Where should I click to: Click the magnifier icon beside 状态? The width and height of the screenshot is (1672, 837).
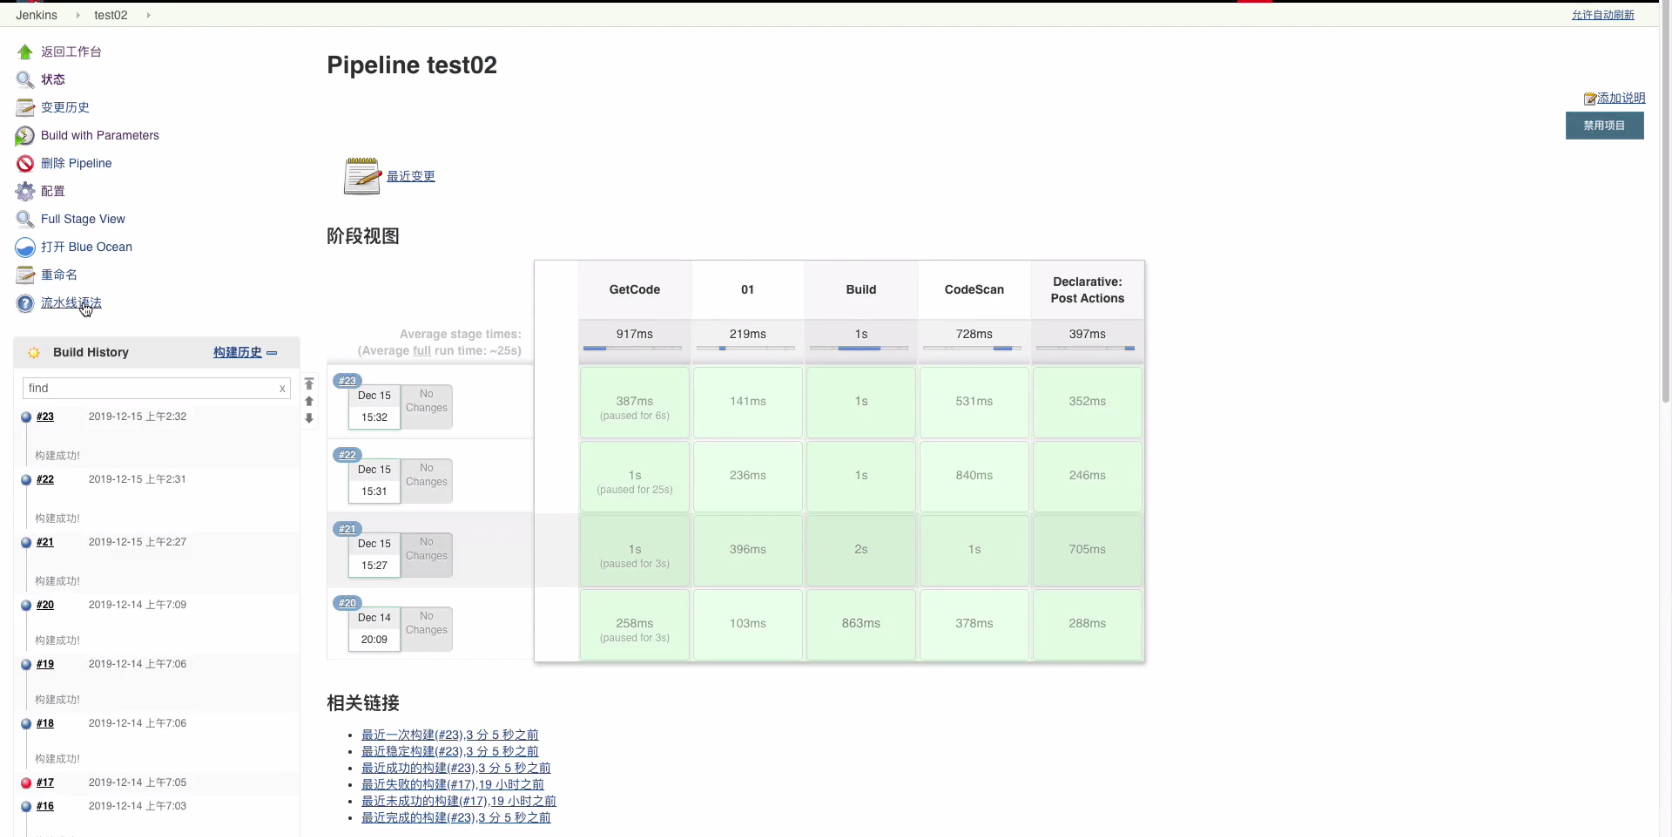[x=25, y=80]
